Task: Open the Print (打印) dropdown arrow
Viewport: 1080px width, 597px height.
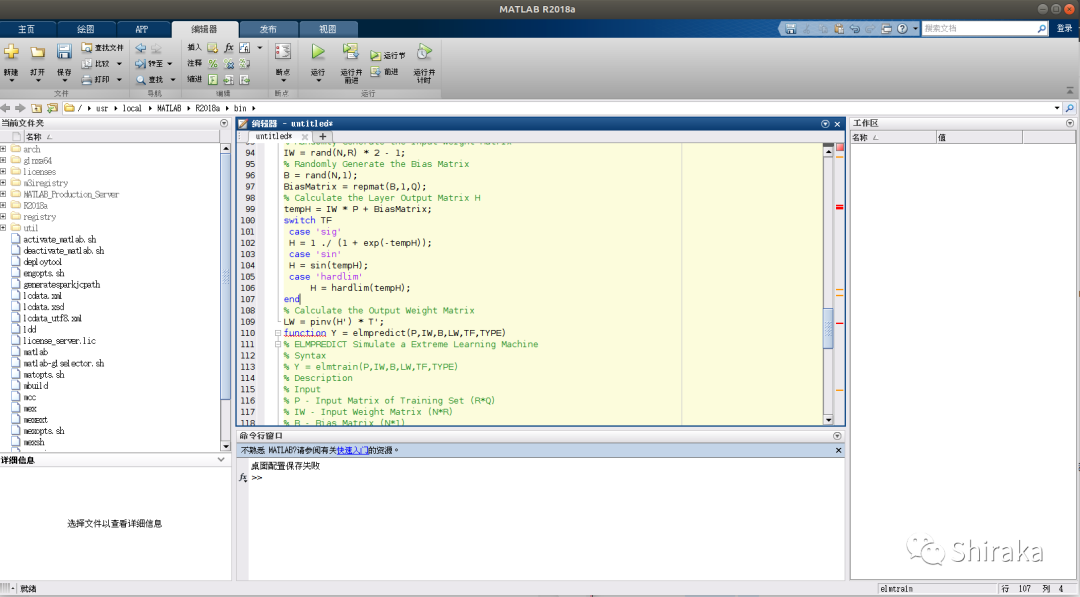Action: tap(118, 80)
